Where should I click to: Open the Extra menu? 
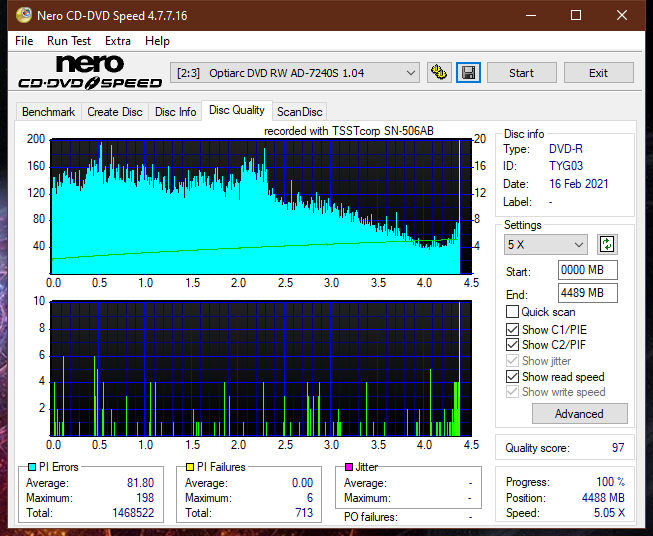(118, 41)
